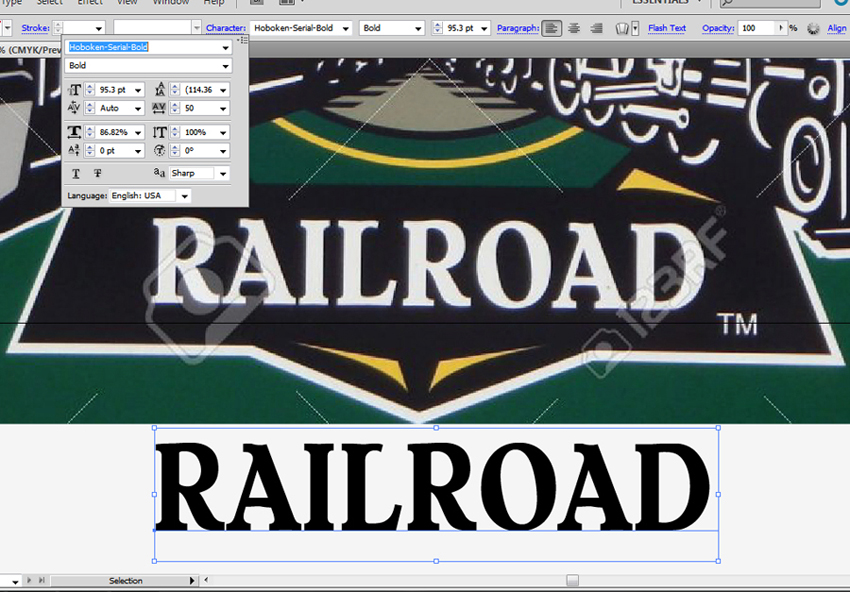Toggle Underline in the Character panel

point(76,173)
